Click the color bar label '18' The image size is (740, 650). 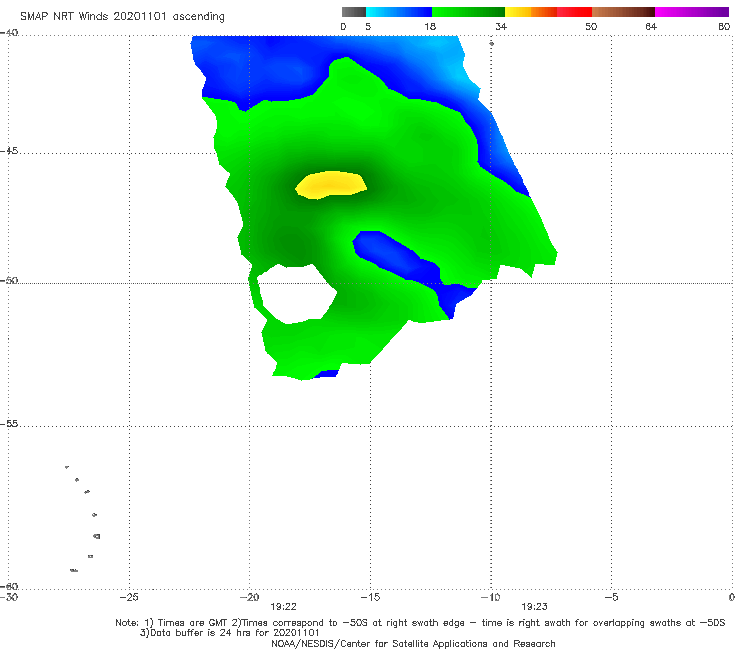[x=430, y=26]
